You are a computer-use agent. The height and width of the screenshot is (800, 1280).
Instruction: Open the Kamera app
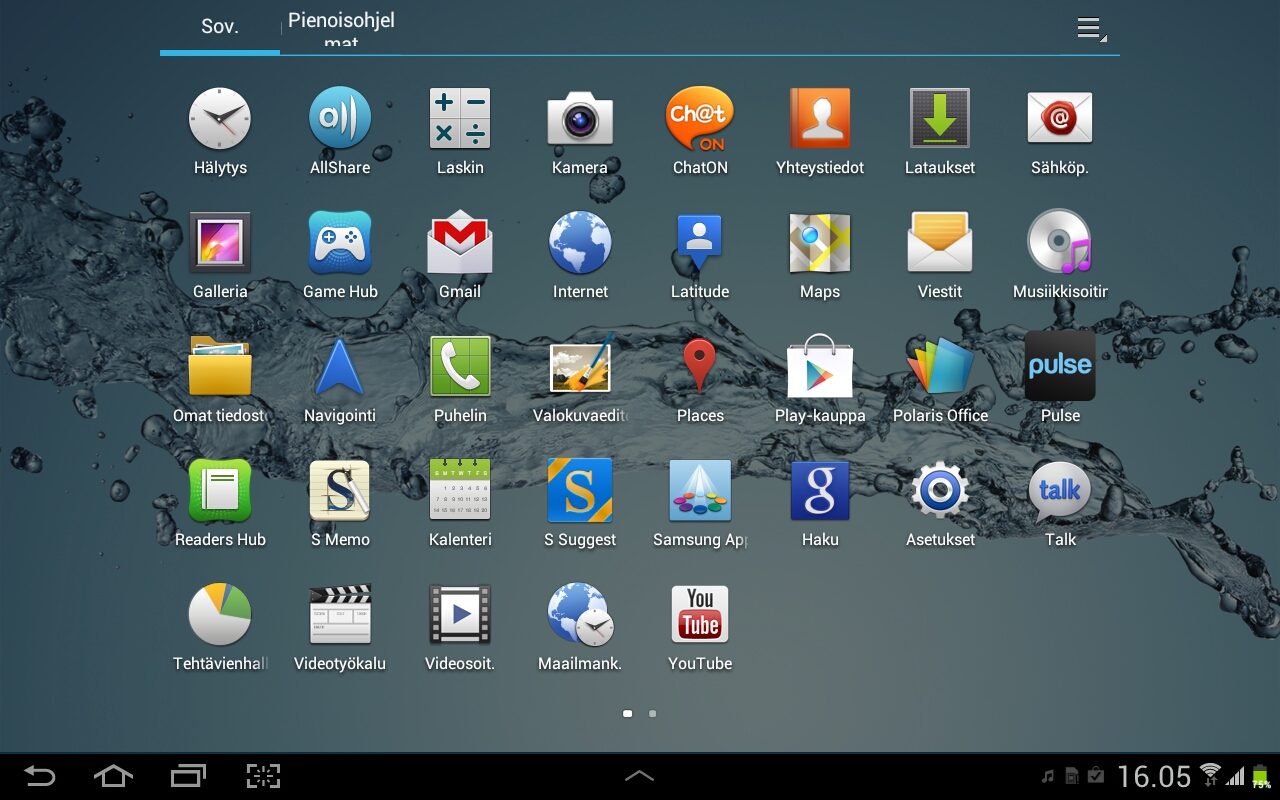coord(580,119)
